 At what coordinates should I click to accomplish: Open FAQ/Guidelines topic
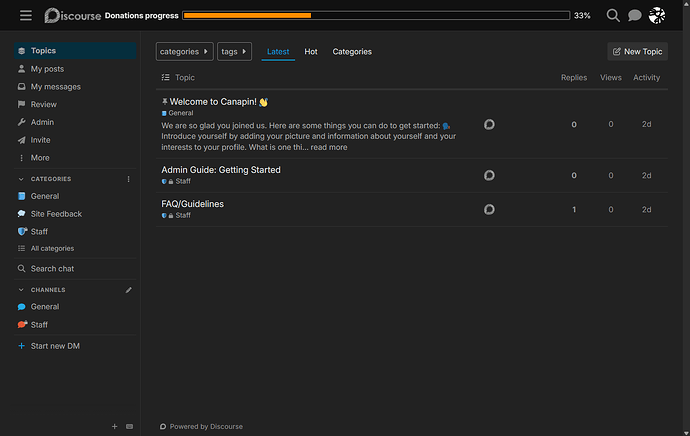pyautogui.click(x=192, y=204)
